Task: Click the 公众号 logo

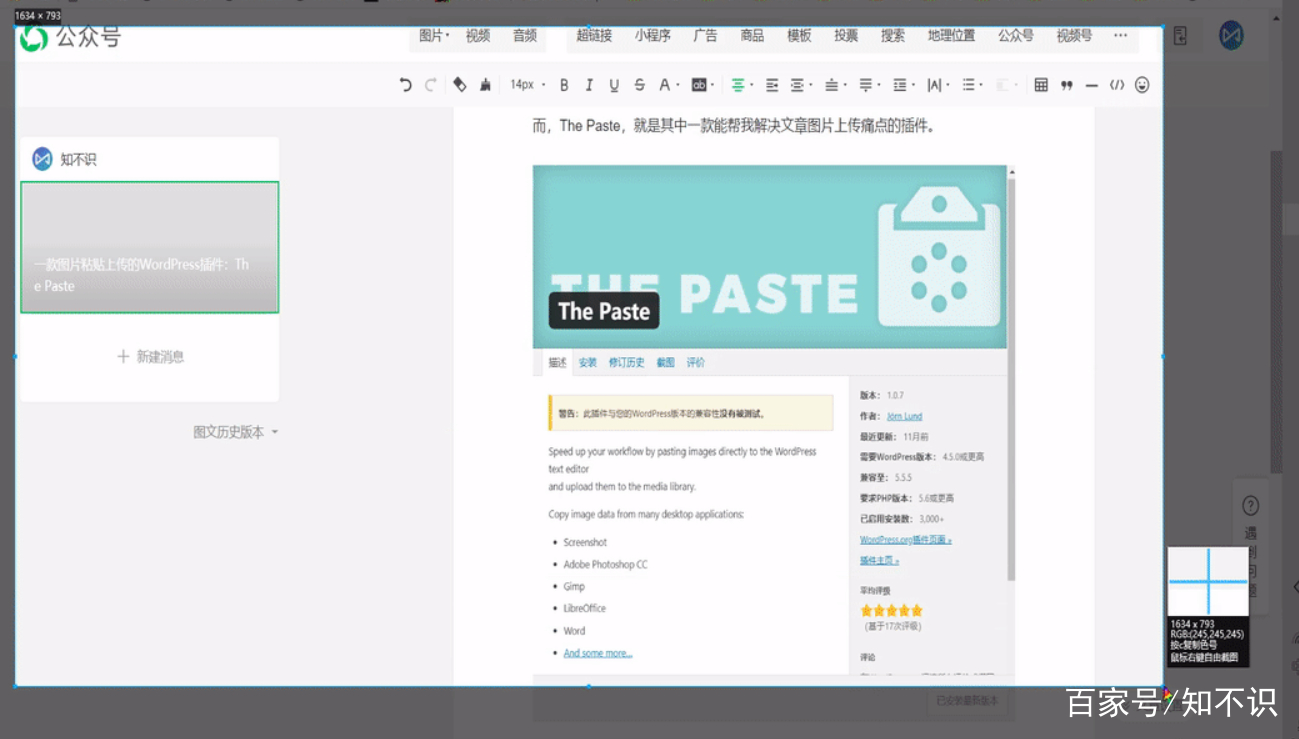Action: click(x=70, y=38)
